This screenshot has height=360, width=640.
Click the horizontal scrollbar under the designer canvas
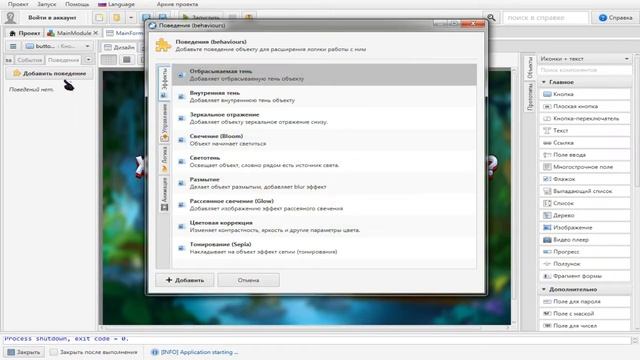[x=304, y=328]
